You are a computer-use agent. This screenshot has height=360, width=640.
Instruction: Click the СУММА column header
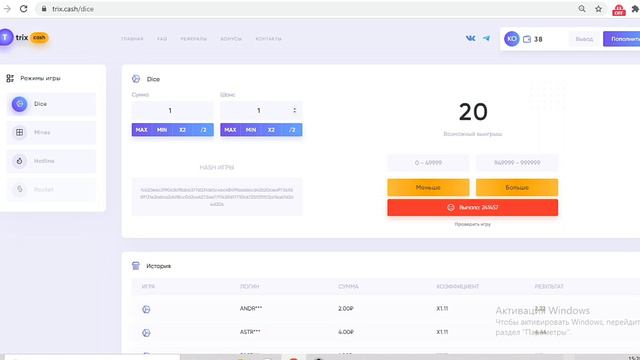coord(348,287)
